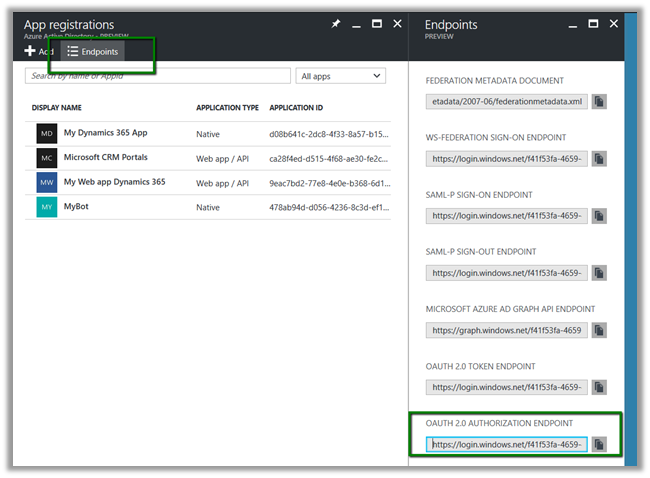Open the All apps filter dropdown
Screen dimensions: 650x478
342,76
